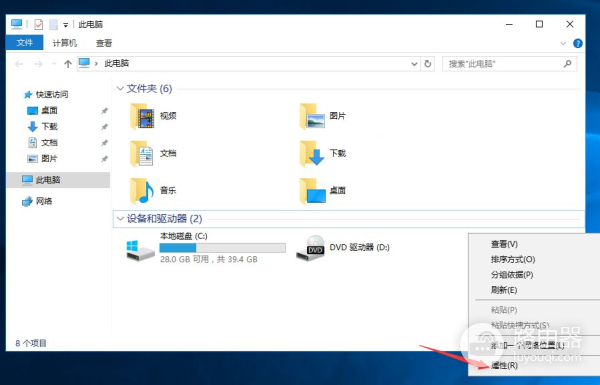This screenshot has height=385, width=600.
Task: Click the This PC icon in title bar
Action: 16,24
